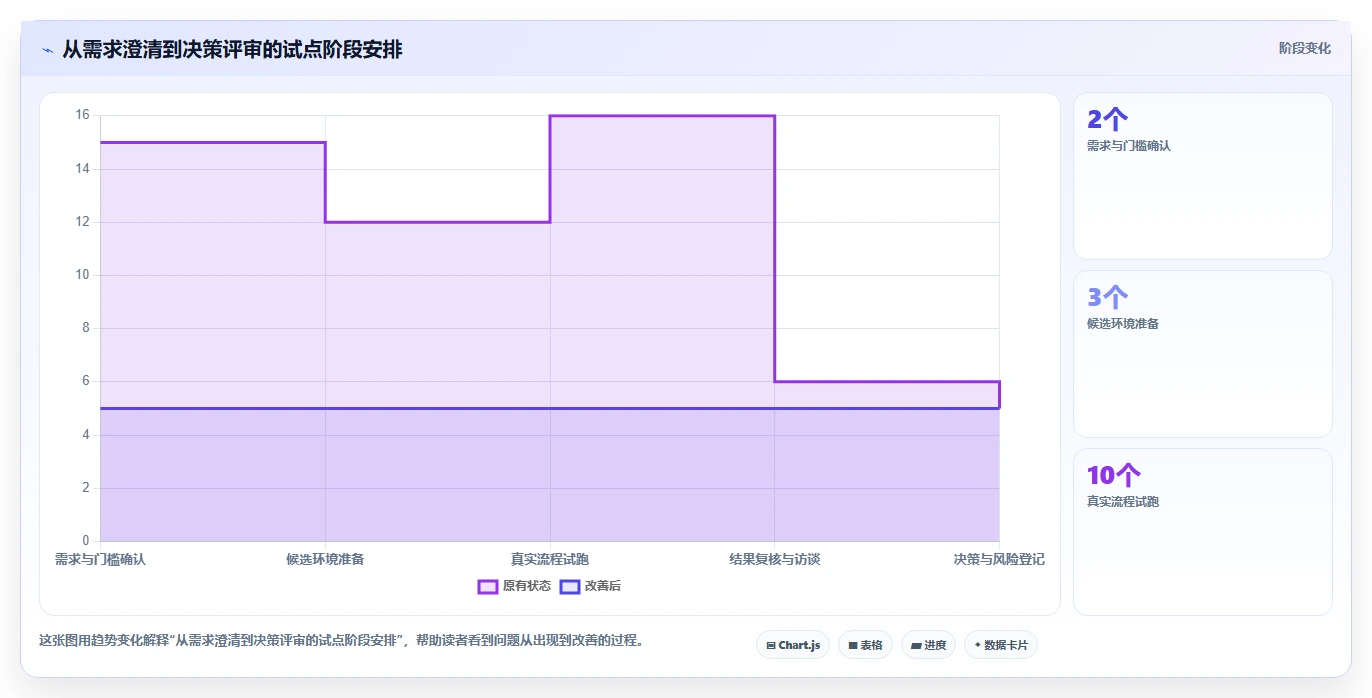Select the 数据卡片 tag chip
The height and width of the screenshot is (698, 1372).
(1000, 645)
